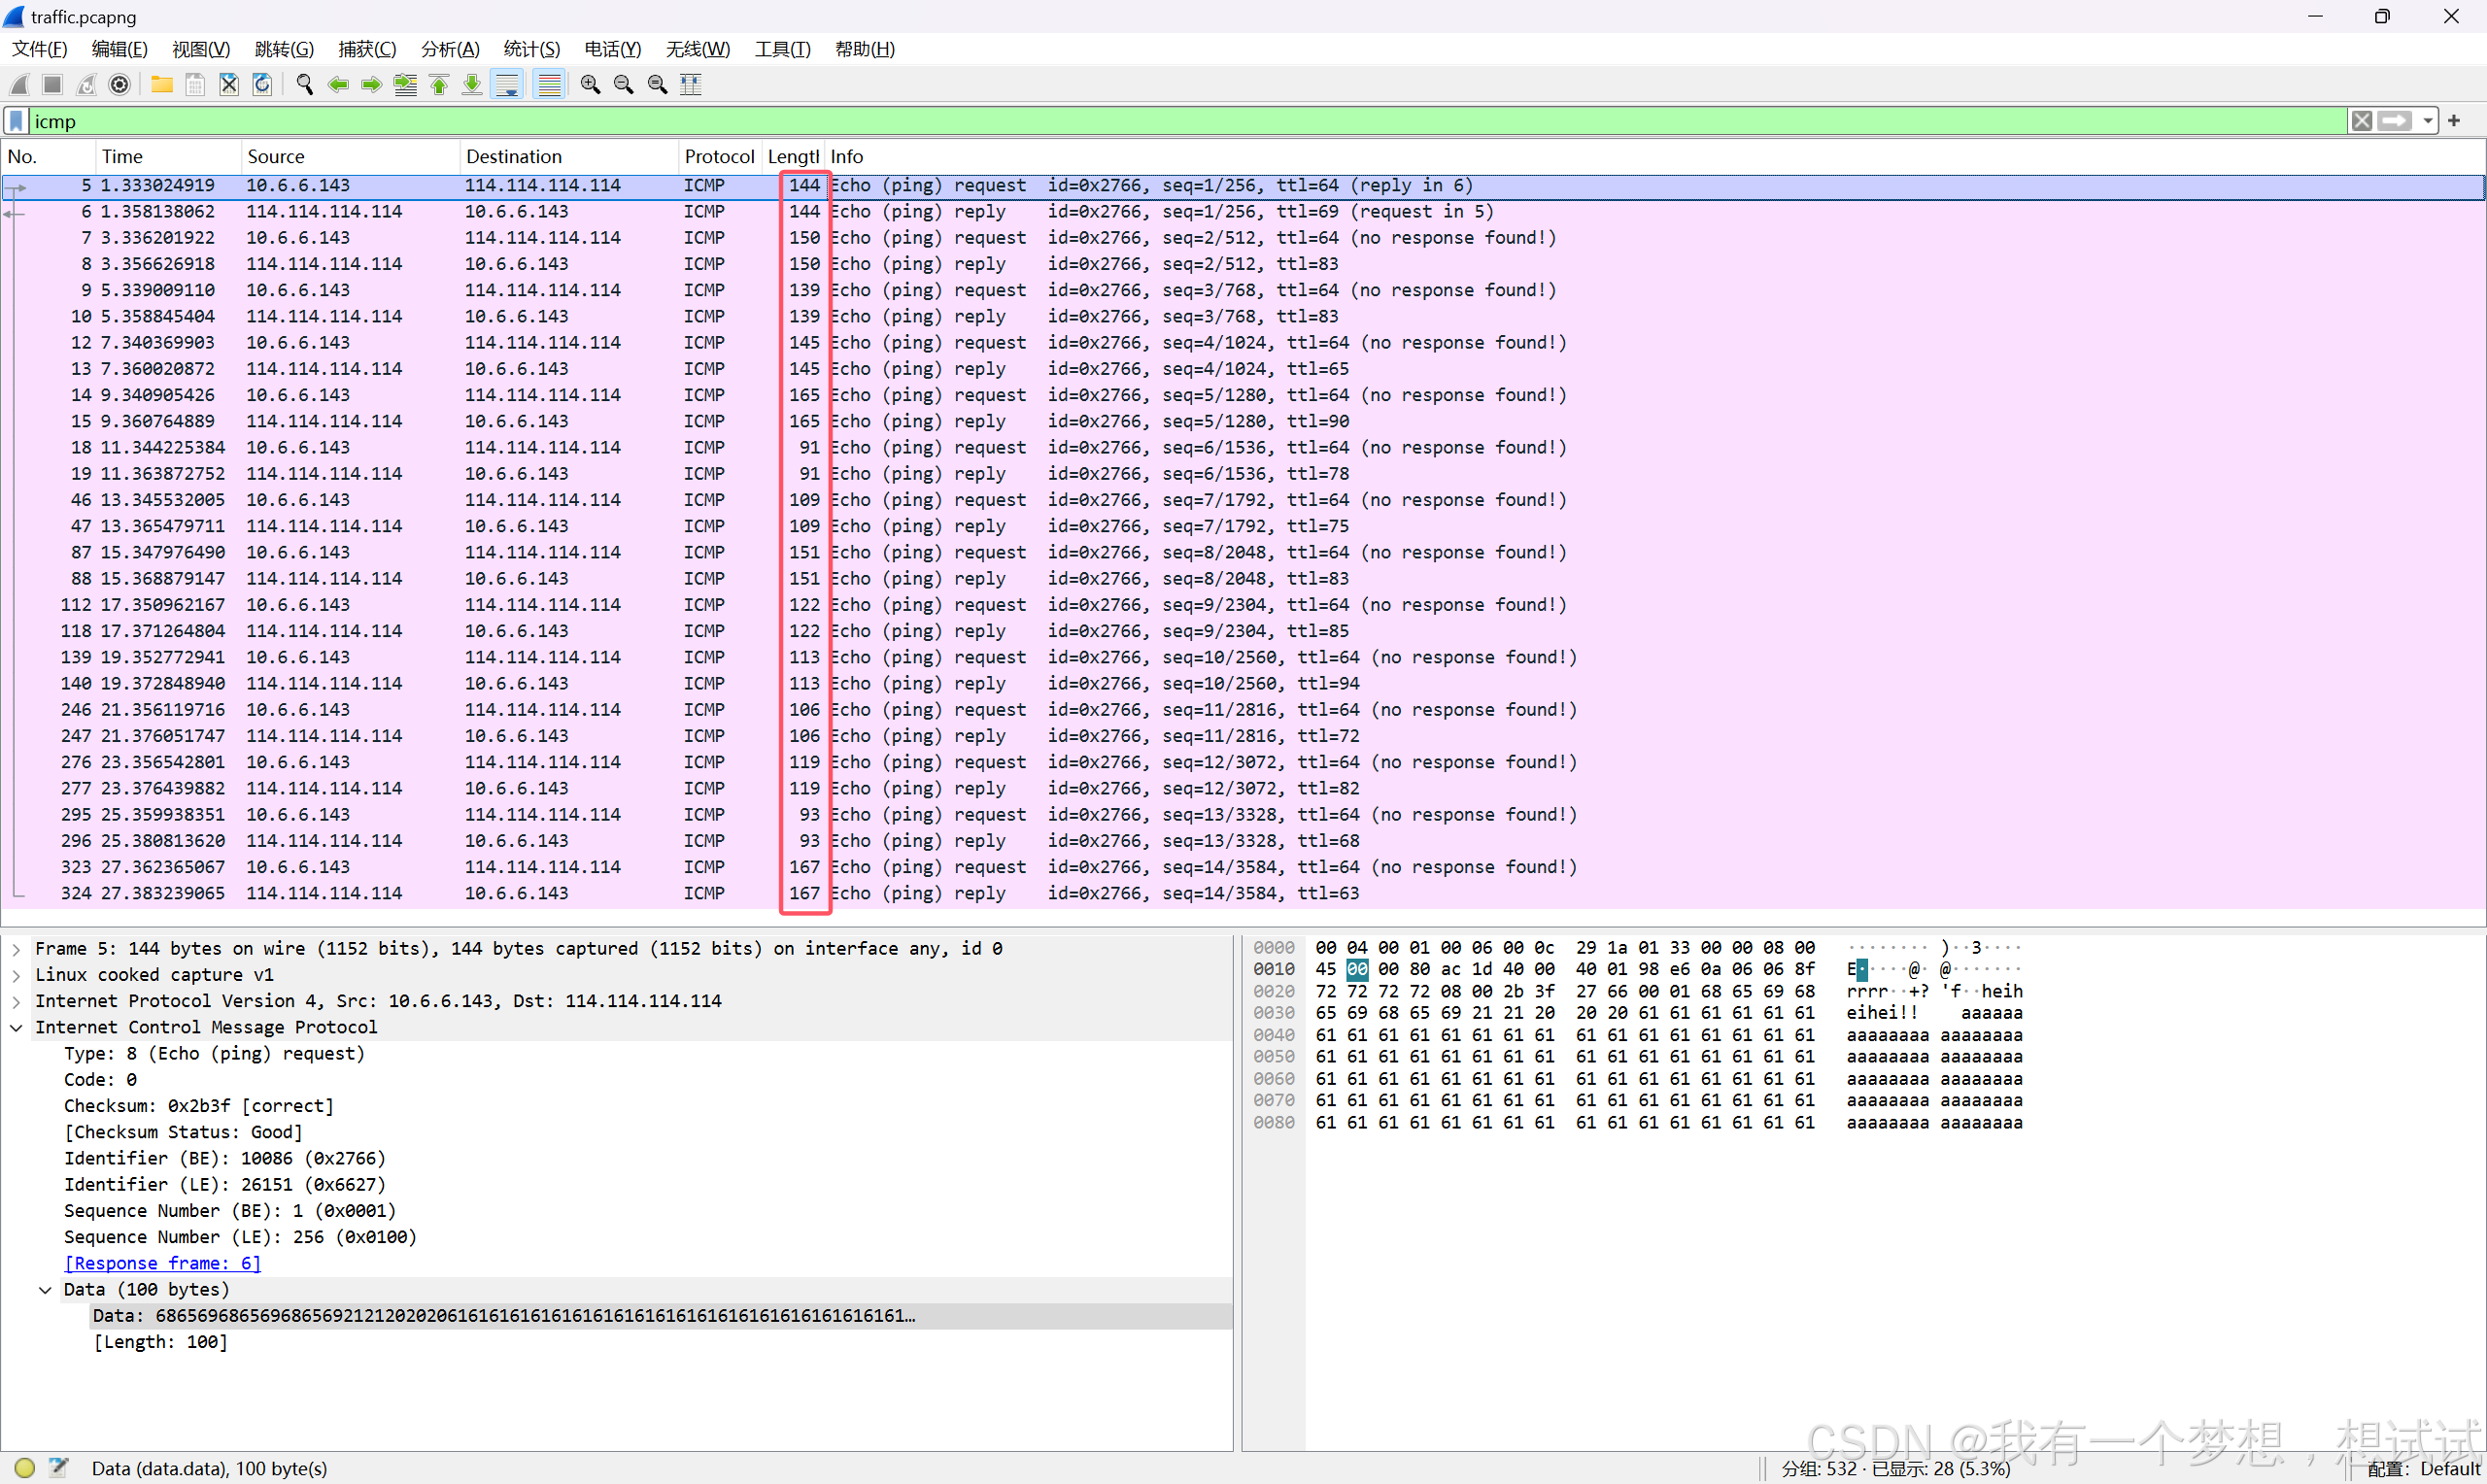Image resolution: width=2487 pixels, height=1484 pixels.
Task: Open a capture file via folder icon
Action: [161, 85]
